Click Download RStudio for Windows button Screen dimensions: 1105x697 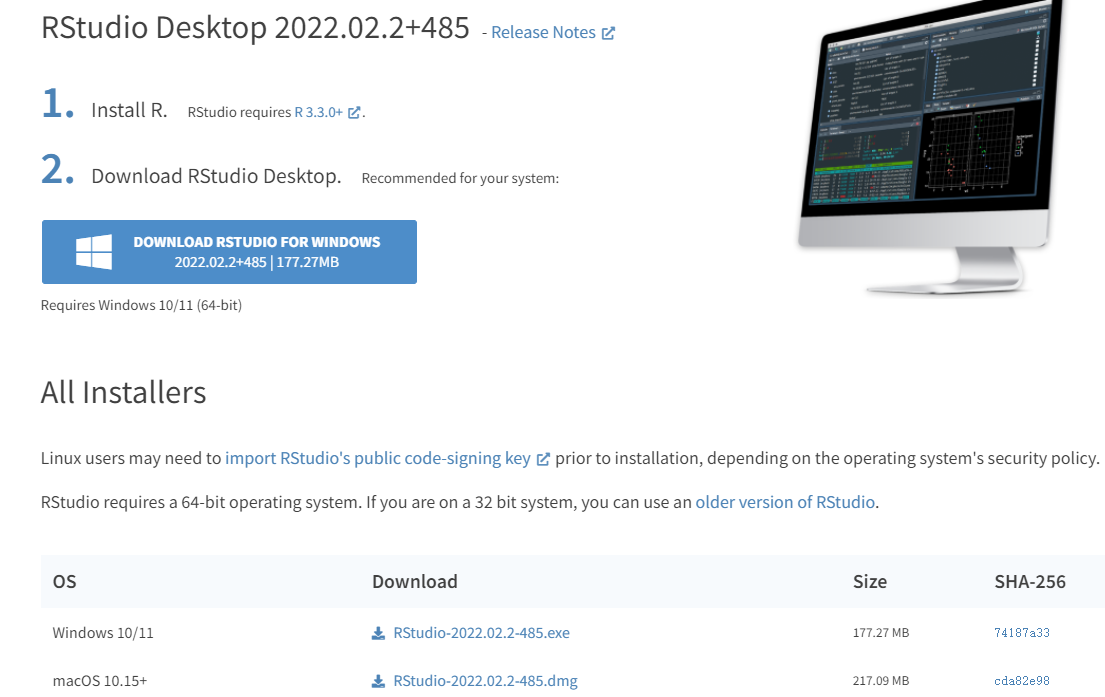tap(229, 252)
